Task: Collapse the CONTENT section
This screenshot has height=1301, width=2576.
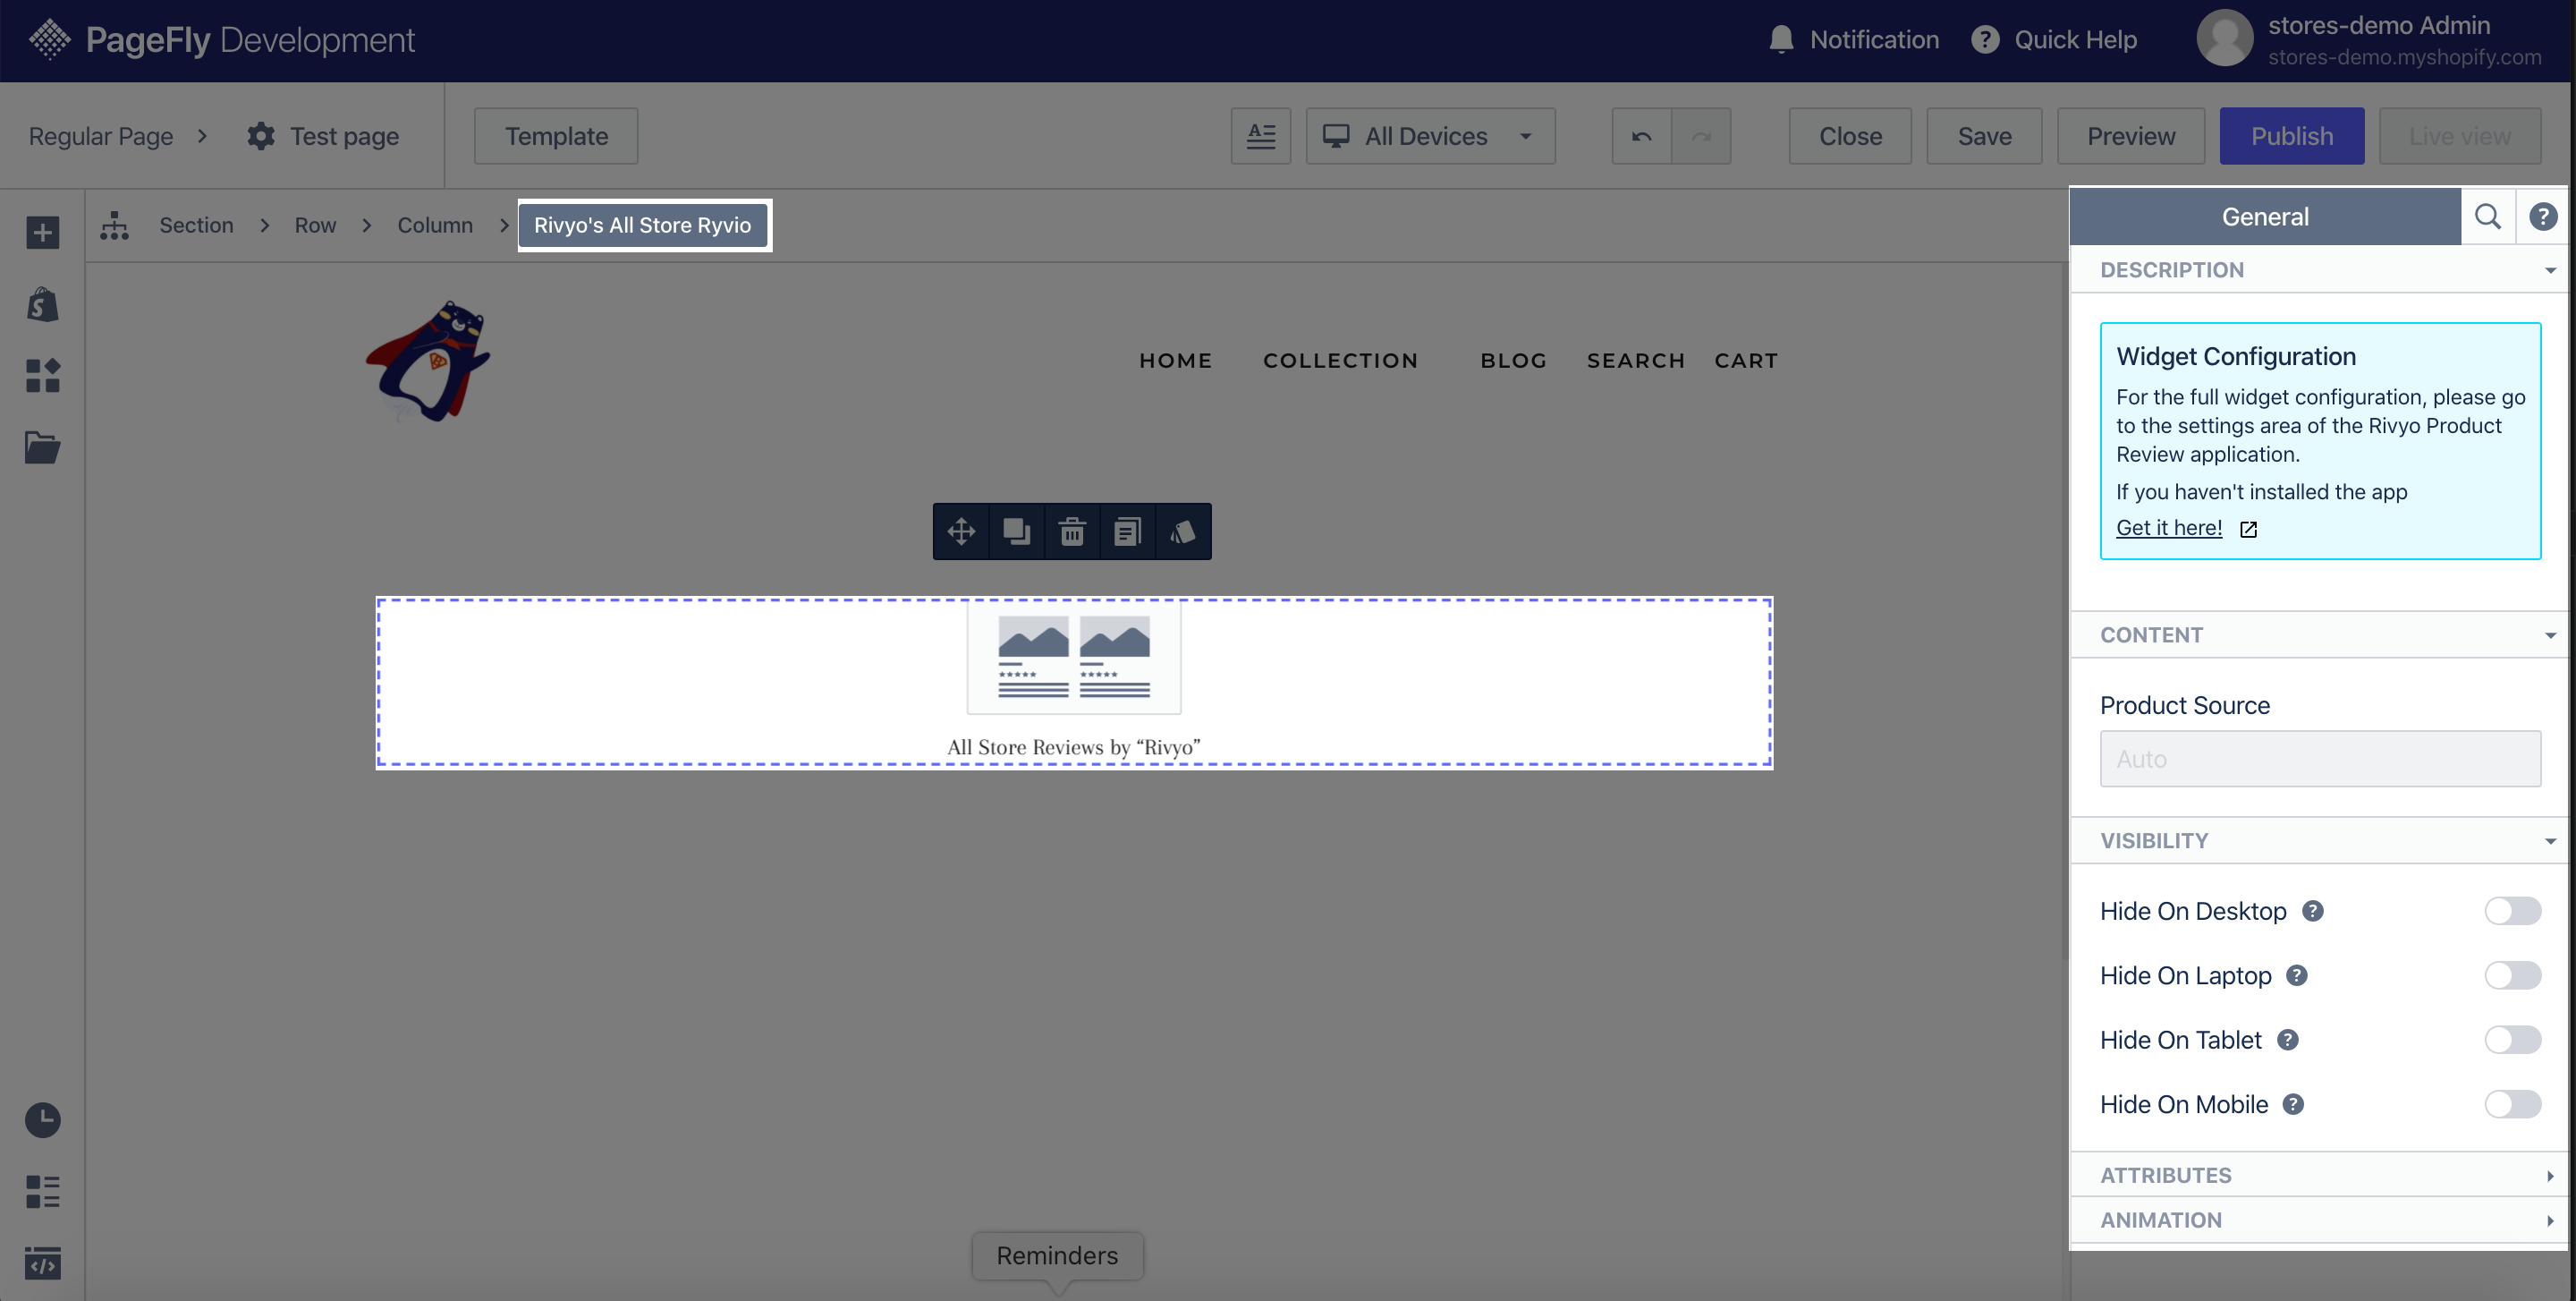Action: coord(2320,635)
